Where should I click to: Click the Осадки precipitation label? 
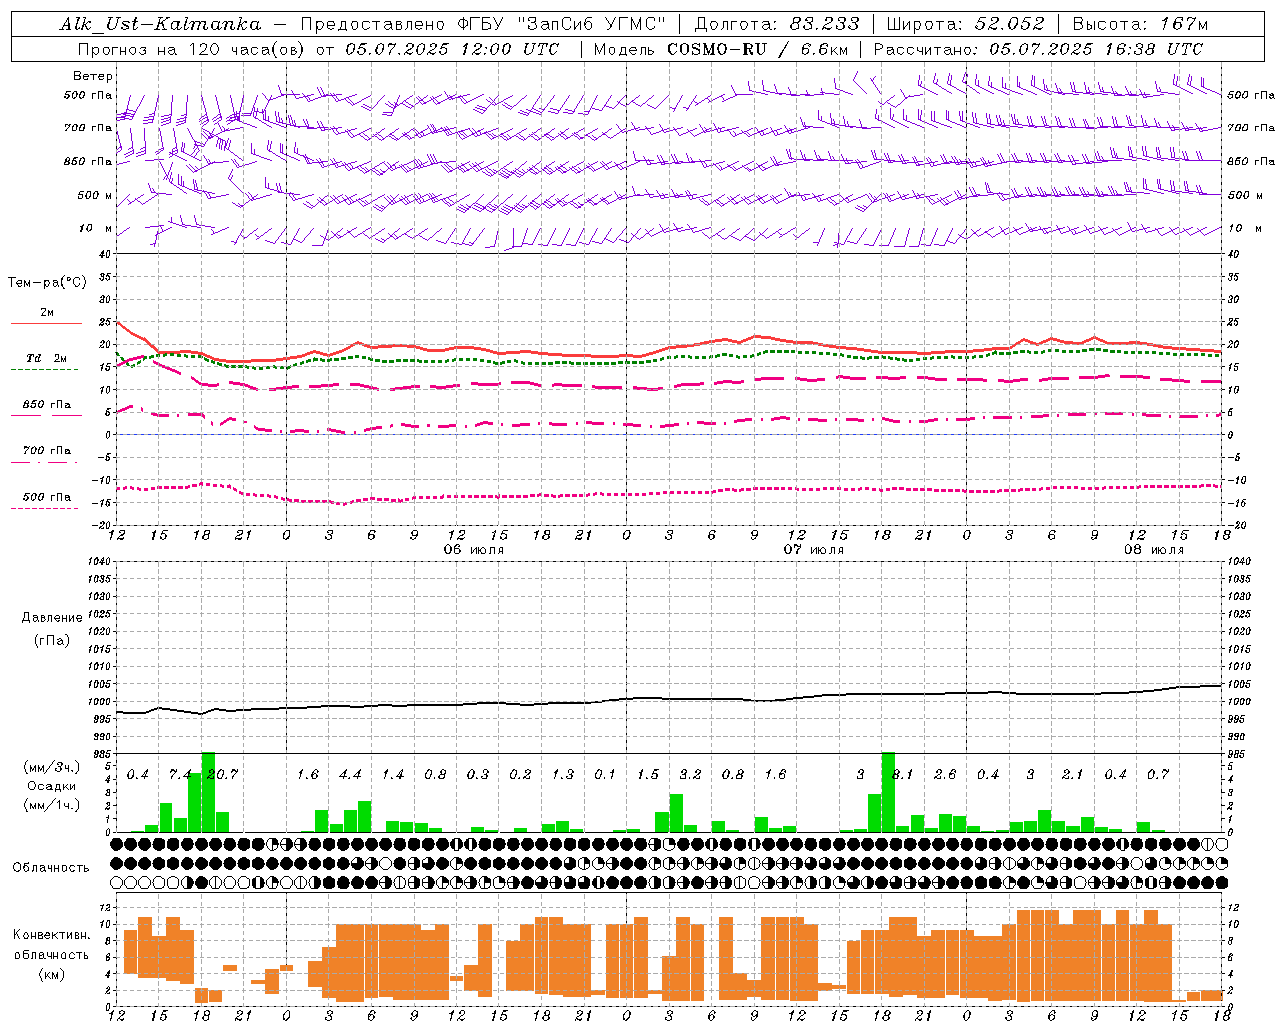click(51, 786)
